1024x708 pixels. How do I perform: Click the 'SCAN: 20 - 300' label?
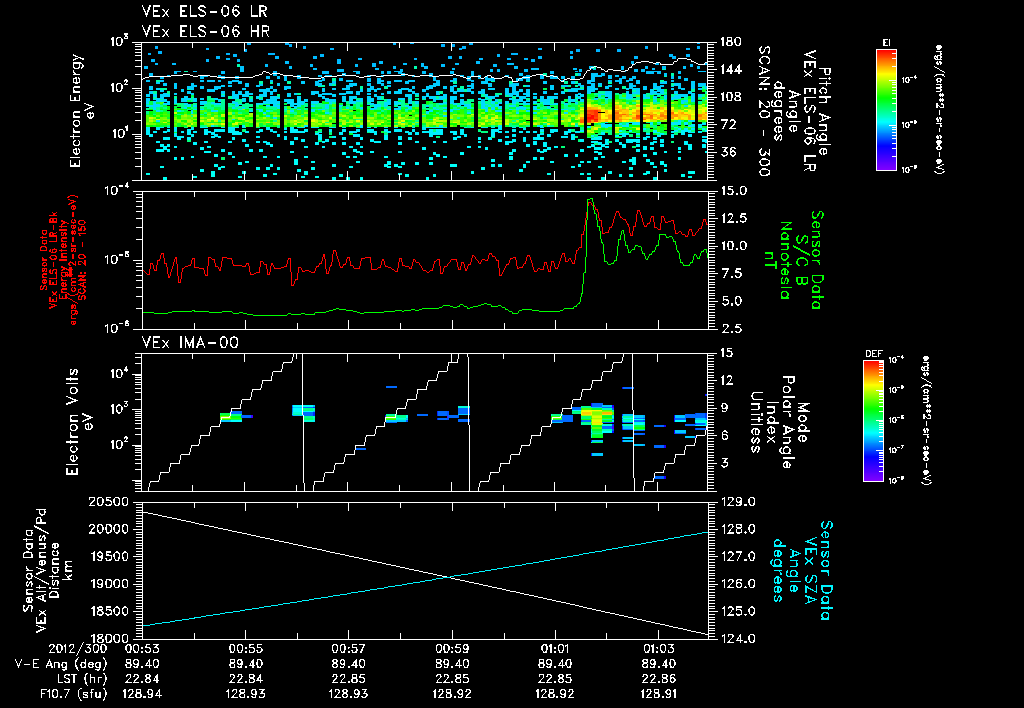pos(764,111)
